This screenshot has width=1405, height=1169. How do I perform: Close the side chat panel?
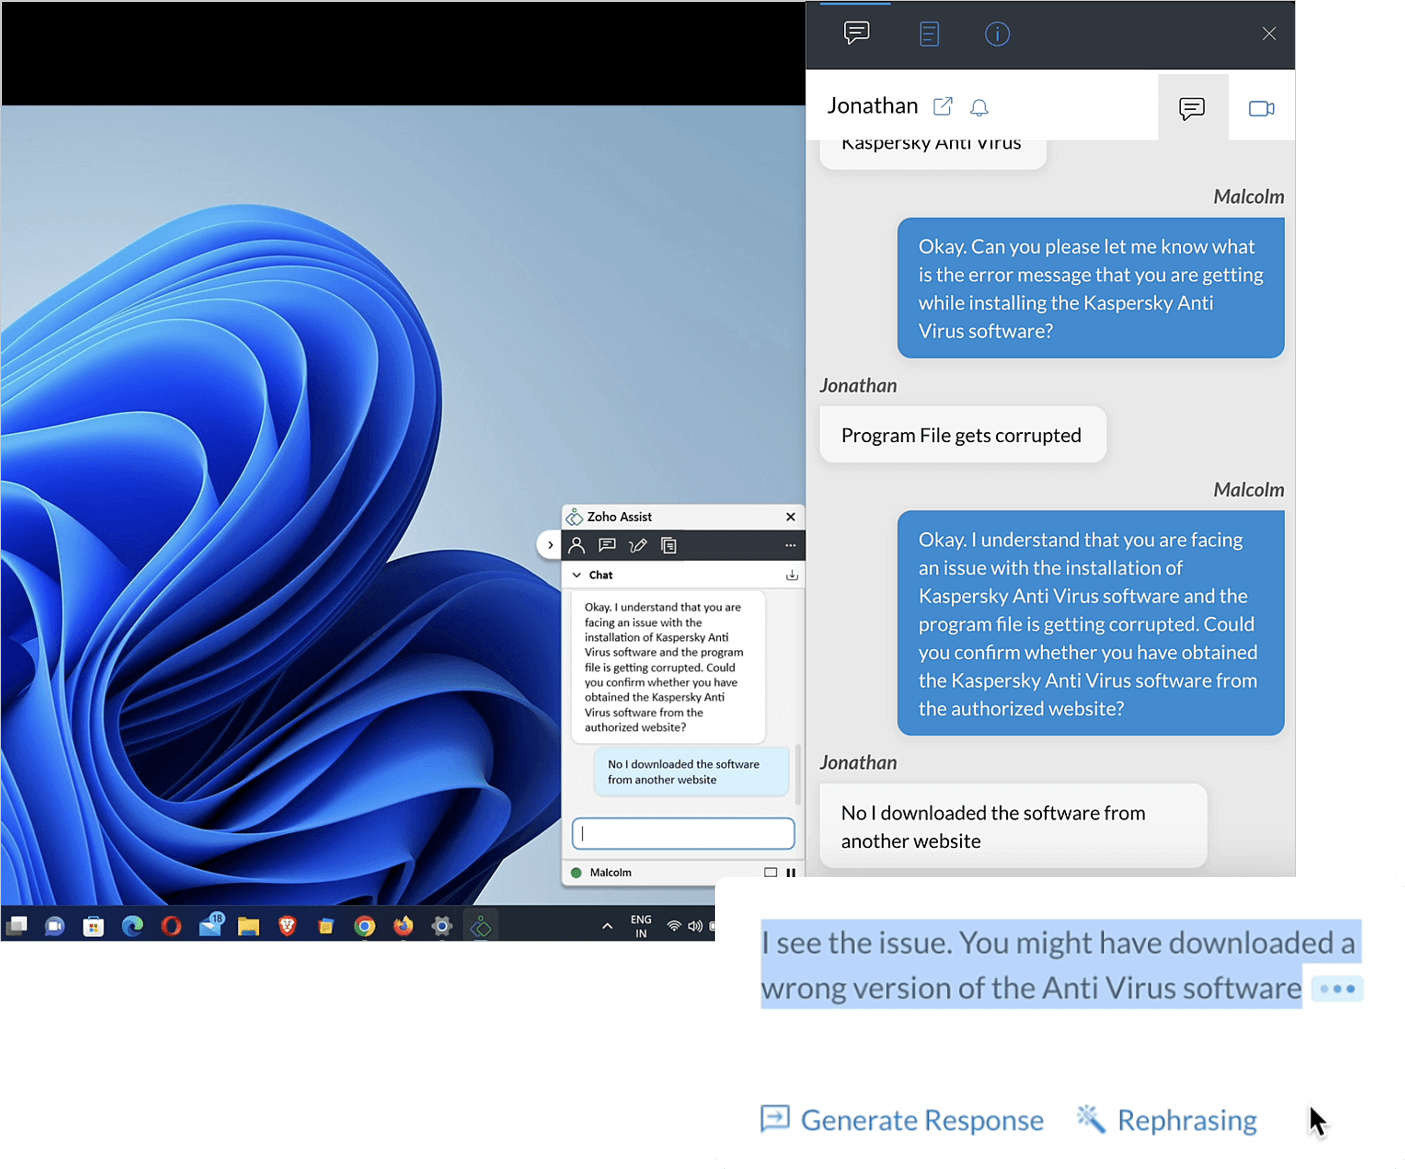coord(1269,34)
